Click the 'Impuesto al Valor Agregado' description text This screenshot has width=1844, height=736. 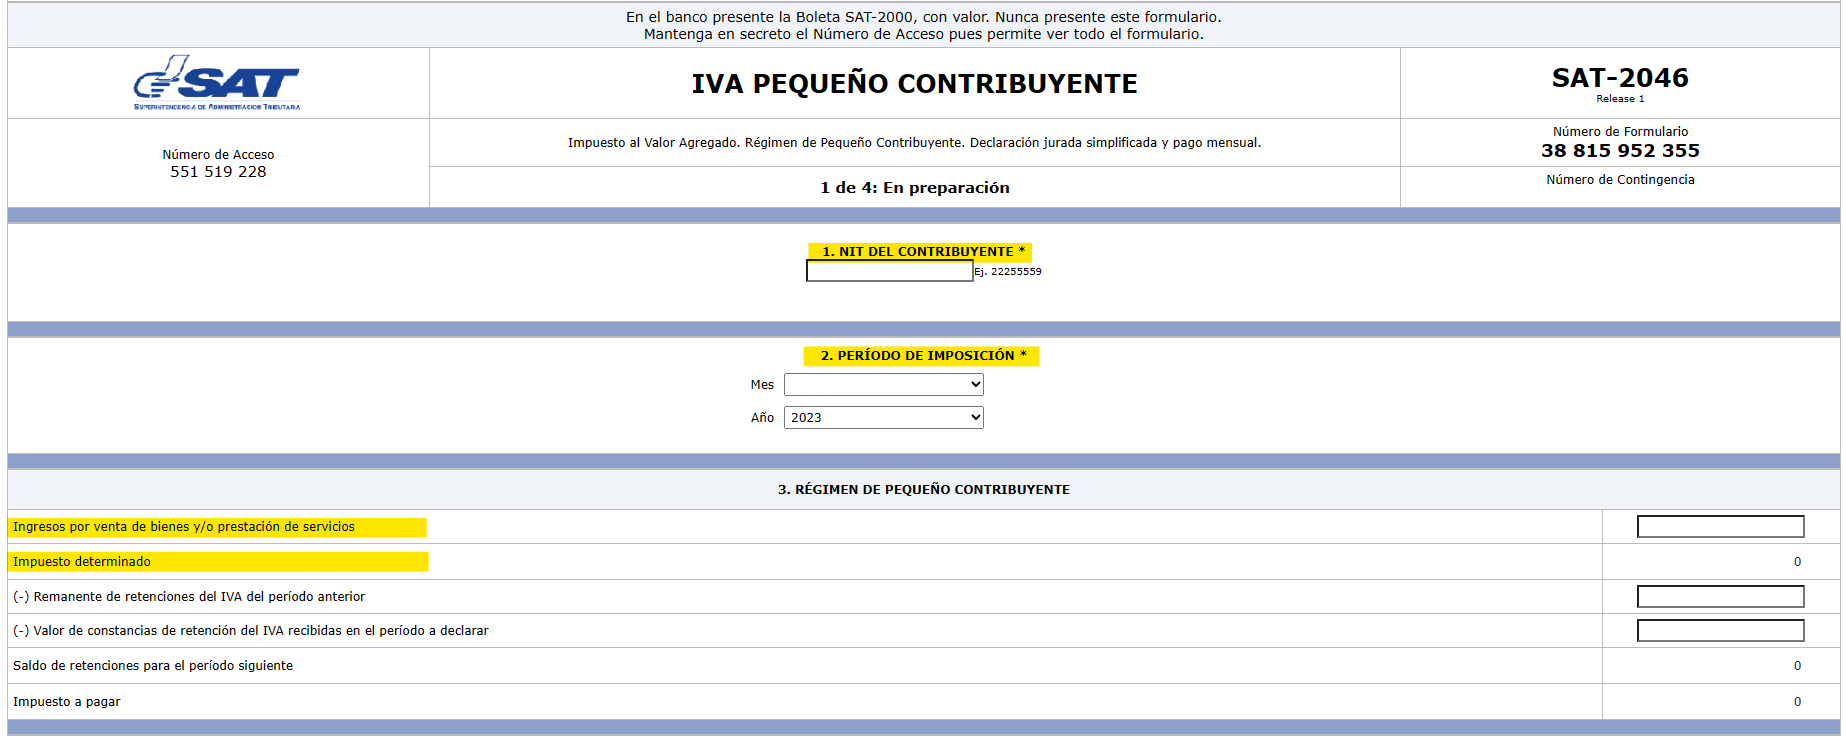tap(915, 143)
